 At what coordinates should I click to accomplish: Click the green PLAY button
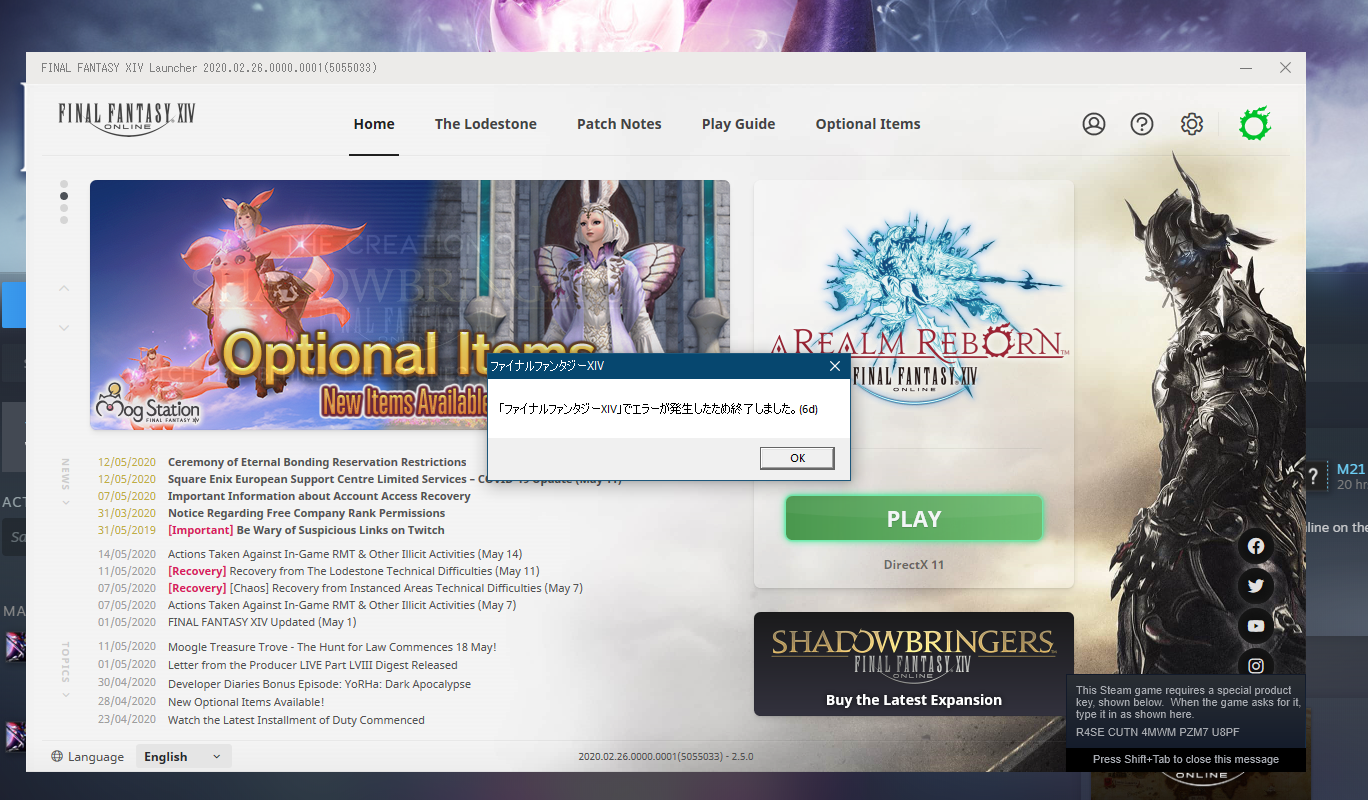coord(914,519)
